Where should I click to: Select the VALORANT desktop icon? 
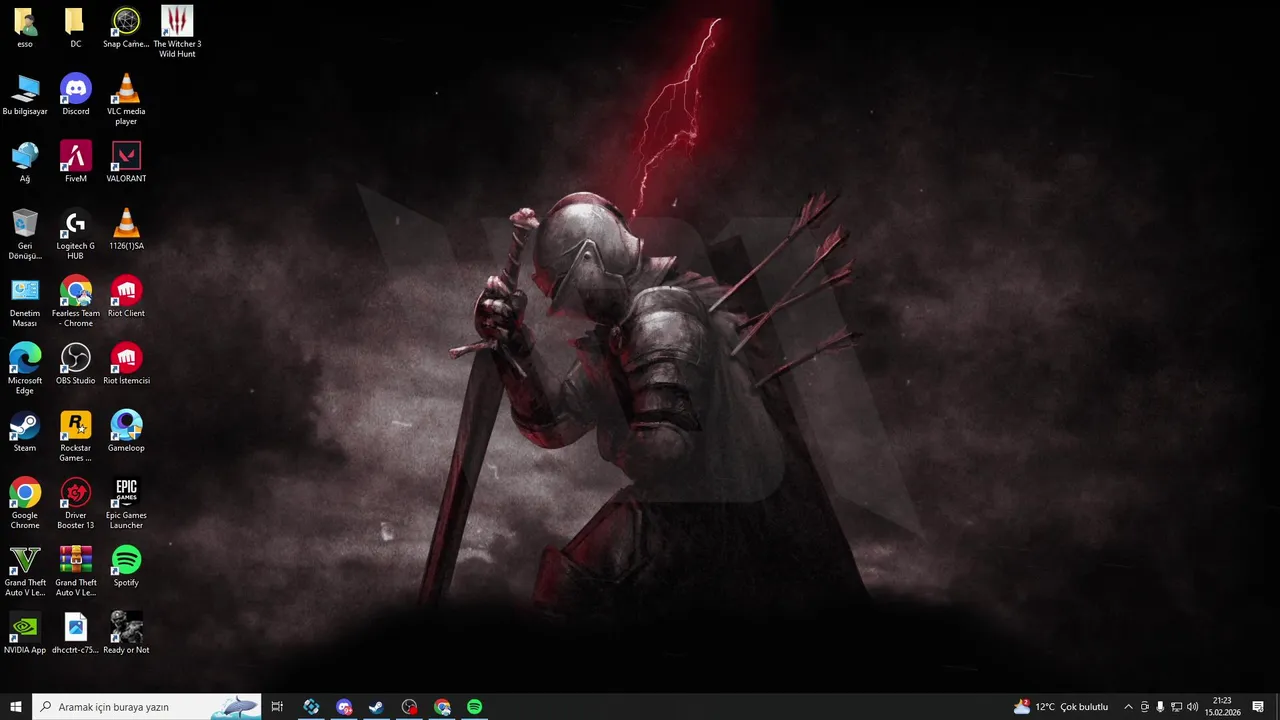[x=126, y=162]
